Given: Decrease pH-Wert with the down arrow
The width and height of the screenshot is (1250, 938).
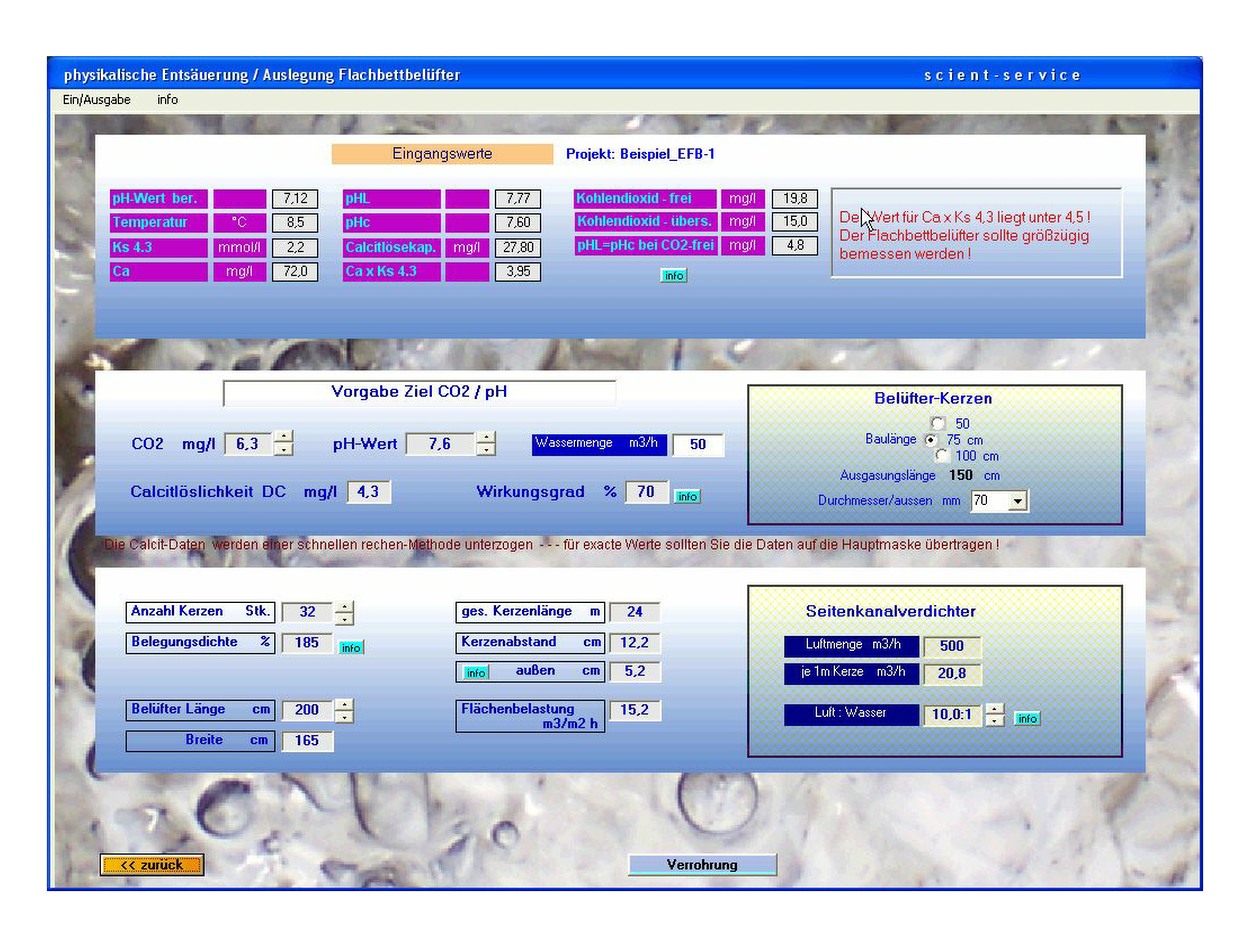Looking at the screenshot, I should [x=486, y=450].
